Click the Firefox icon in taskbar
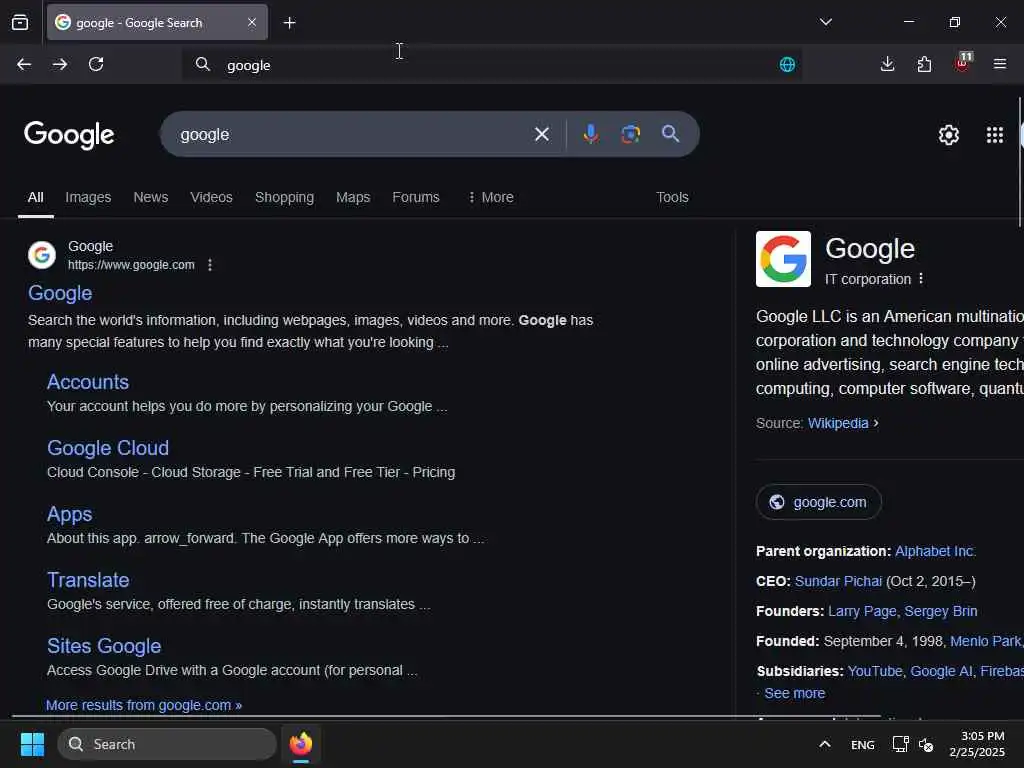Screen dimensions: 1024x768 (x=301, y=744)
